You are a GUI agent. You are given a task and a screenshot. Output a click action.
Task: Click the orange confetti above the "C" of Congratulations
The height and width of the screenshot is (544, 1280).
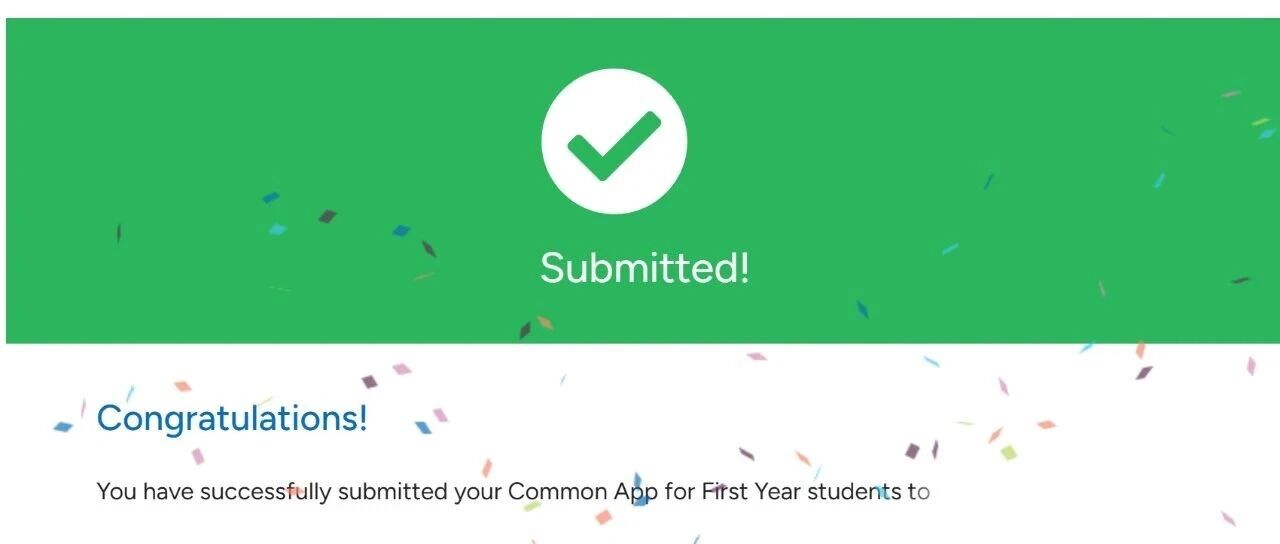point(182,386)
